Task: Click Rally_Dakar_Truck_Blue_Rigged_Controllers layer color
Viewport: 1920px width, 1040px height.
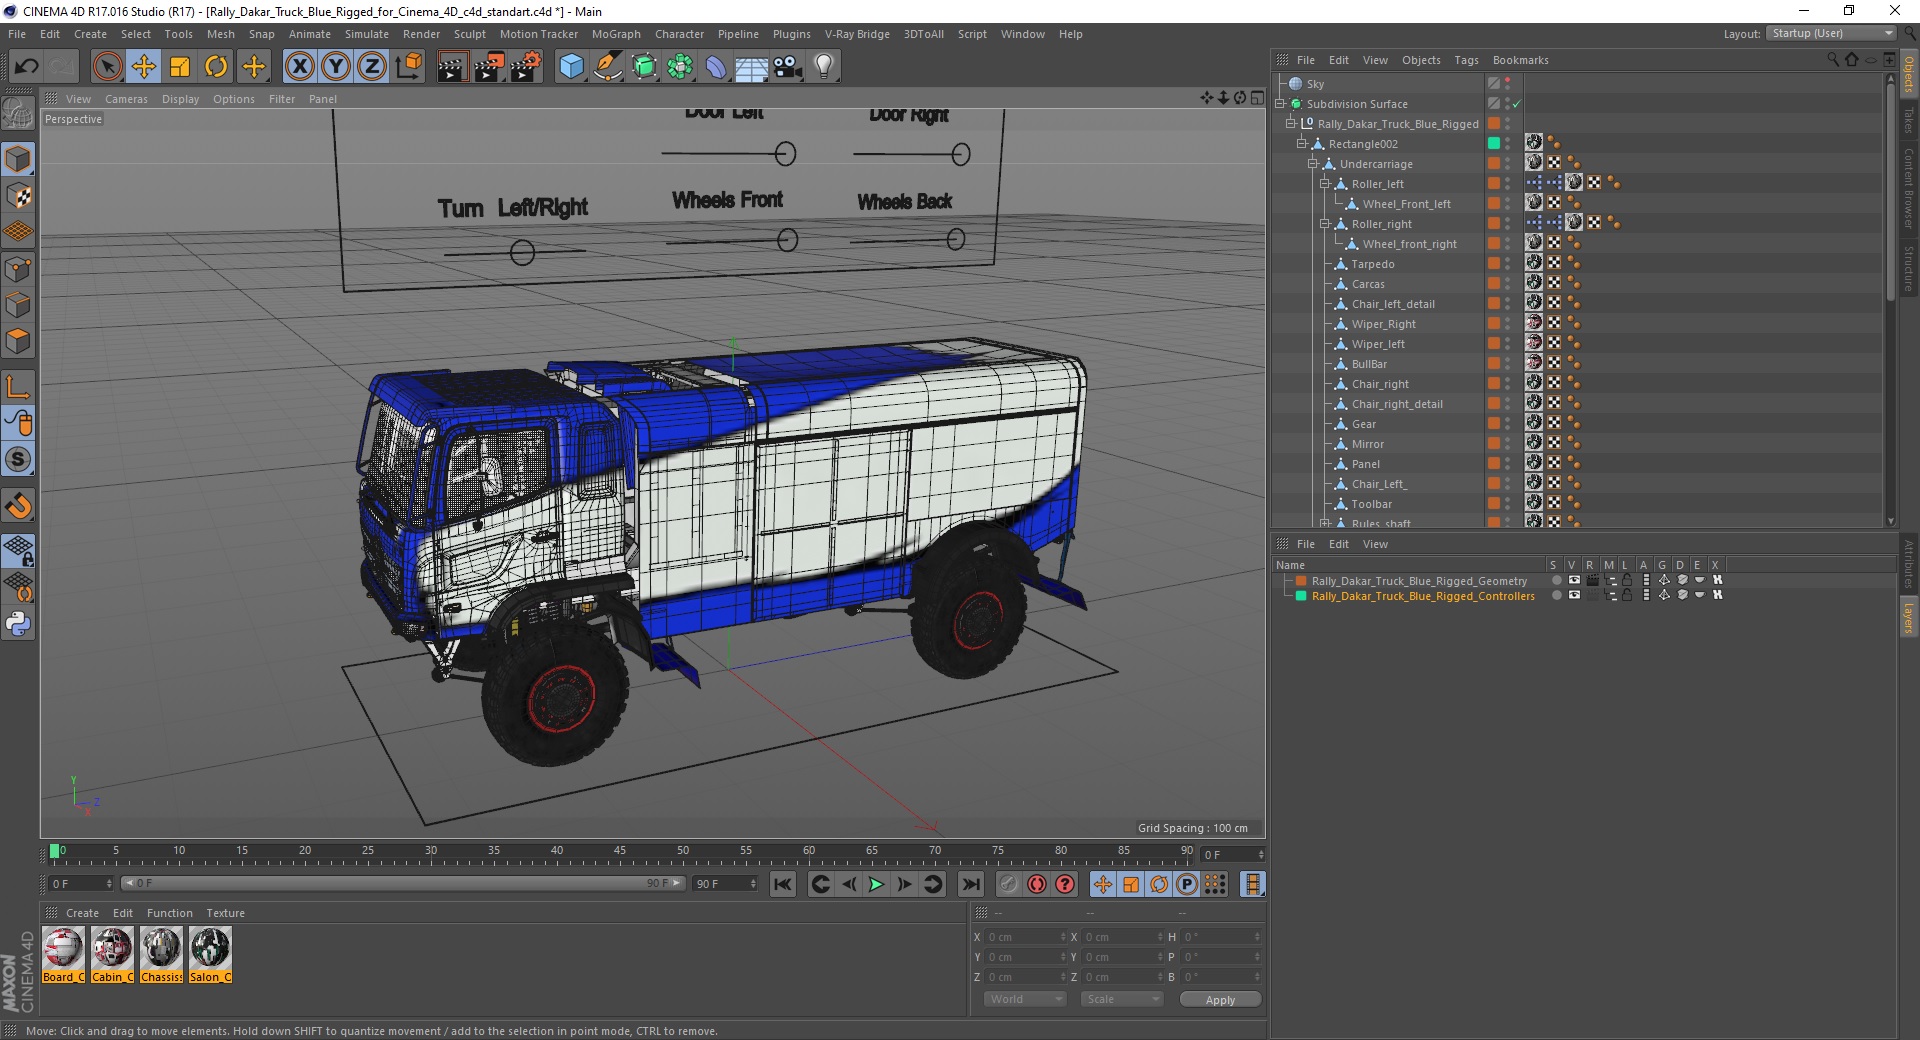Action: [x=1301, y=596]
